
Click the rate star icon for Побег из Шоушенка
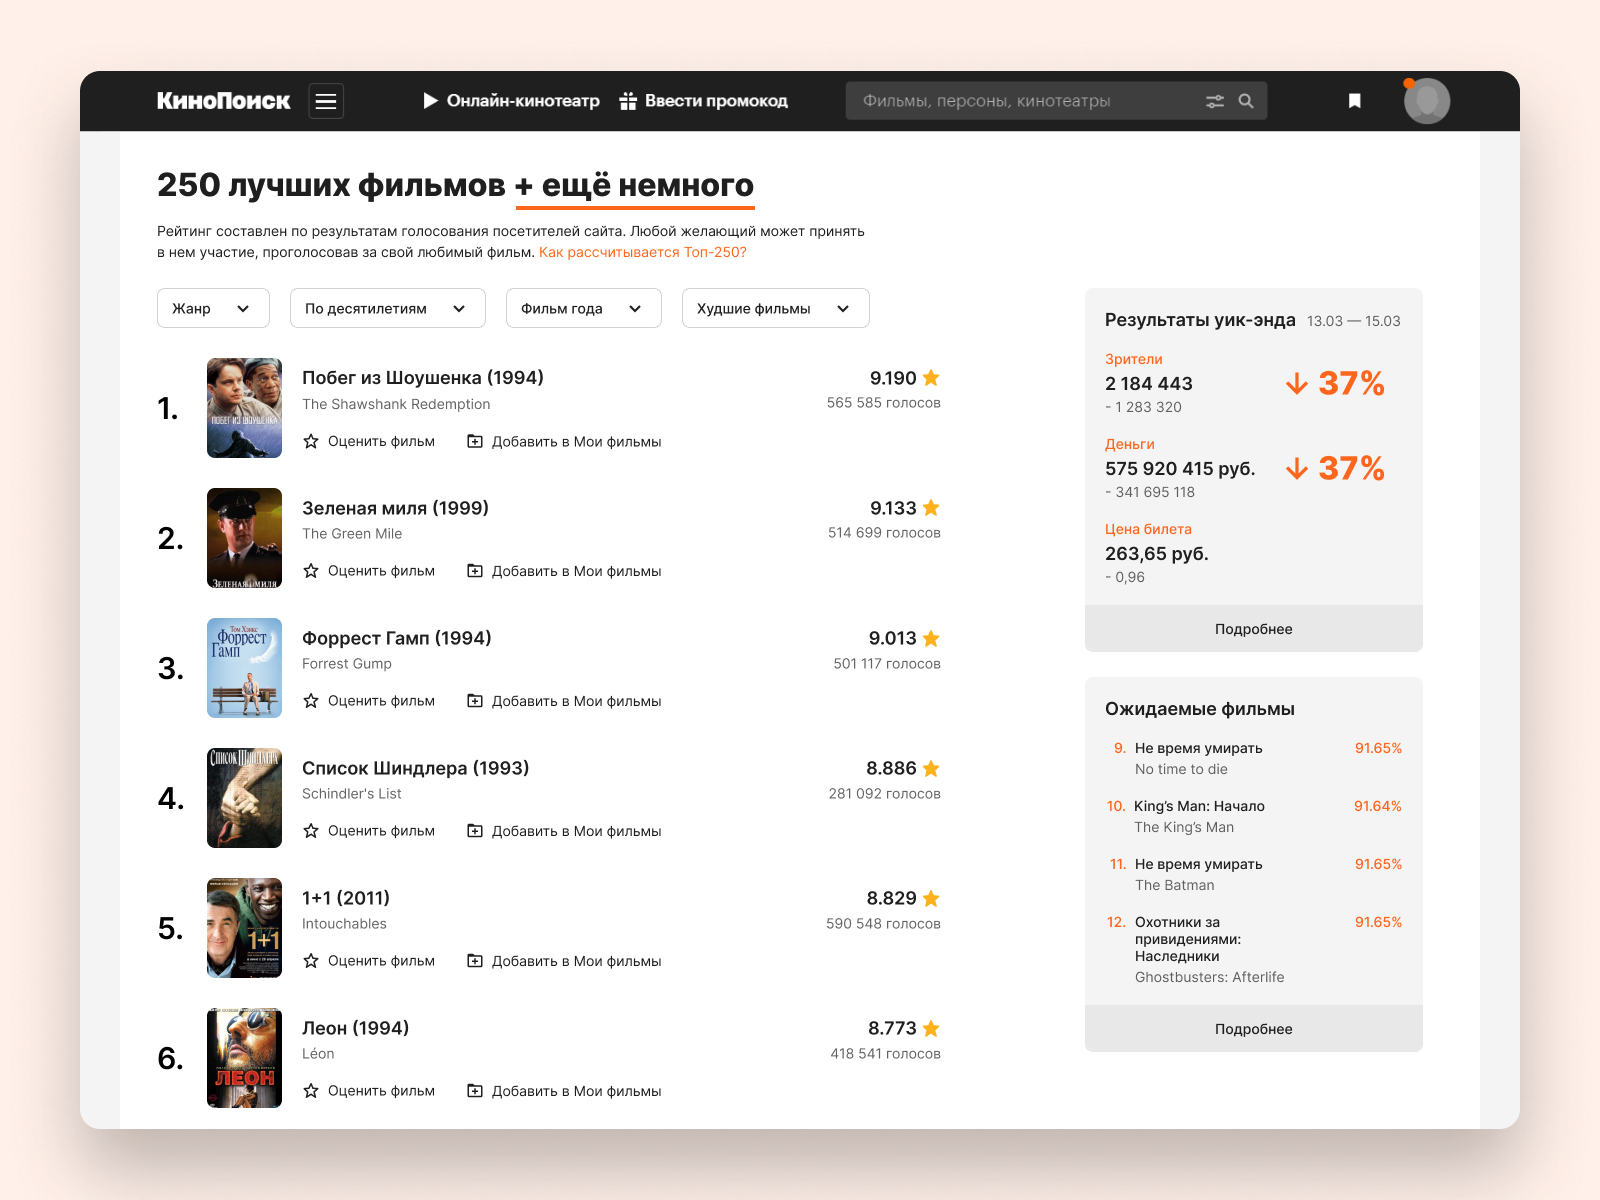point(311,441)
